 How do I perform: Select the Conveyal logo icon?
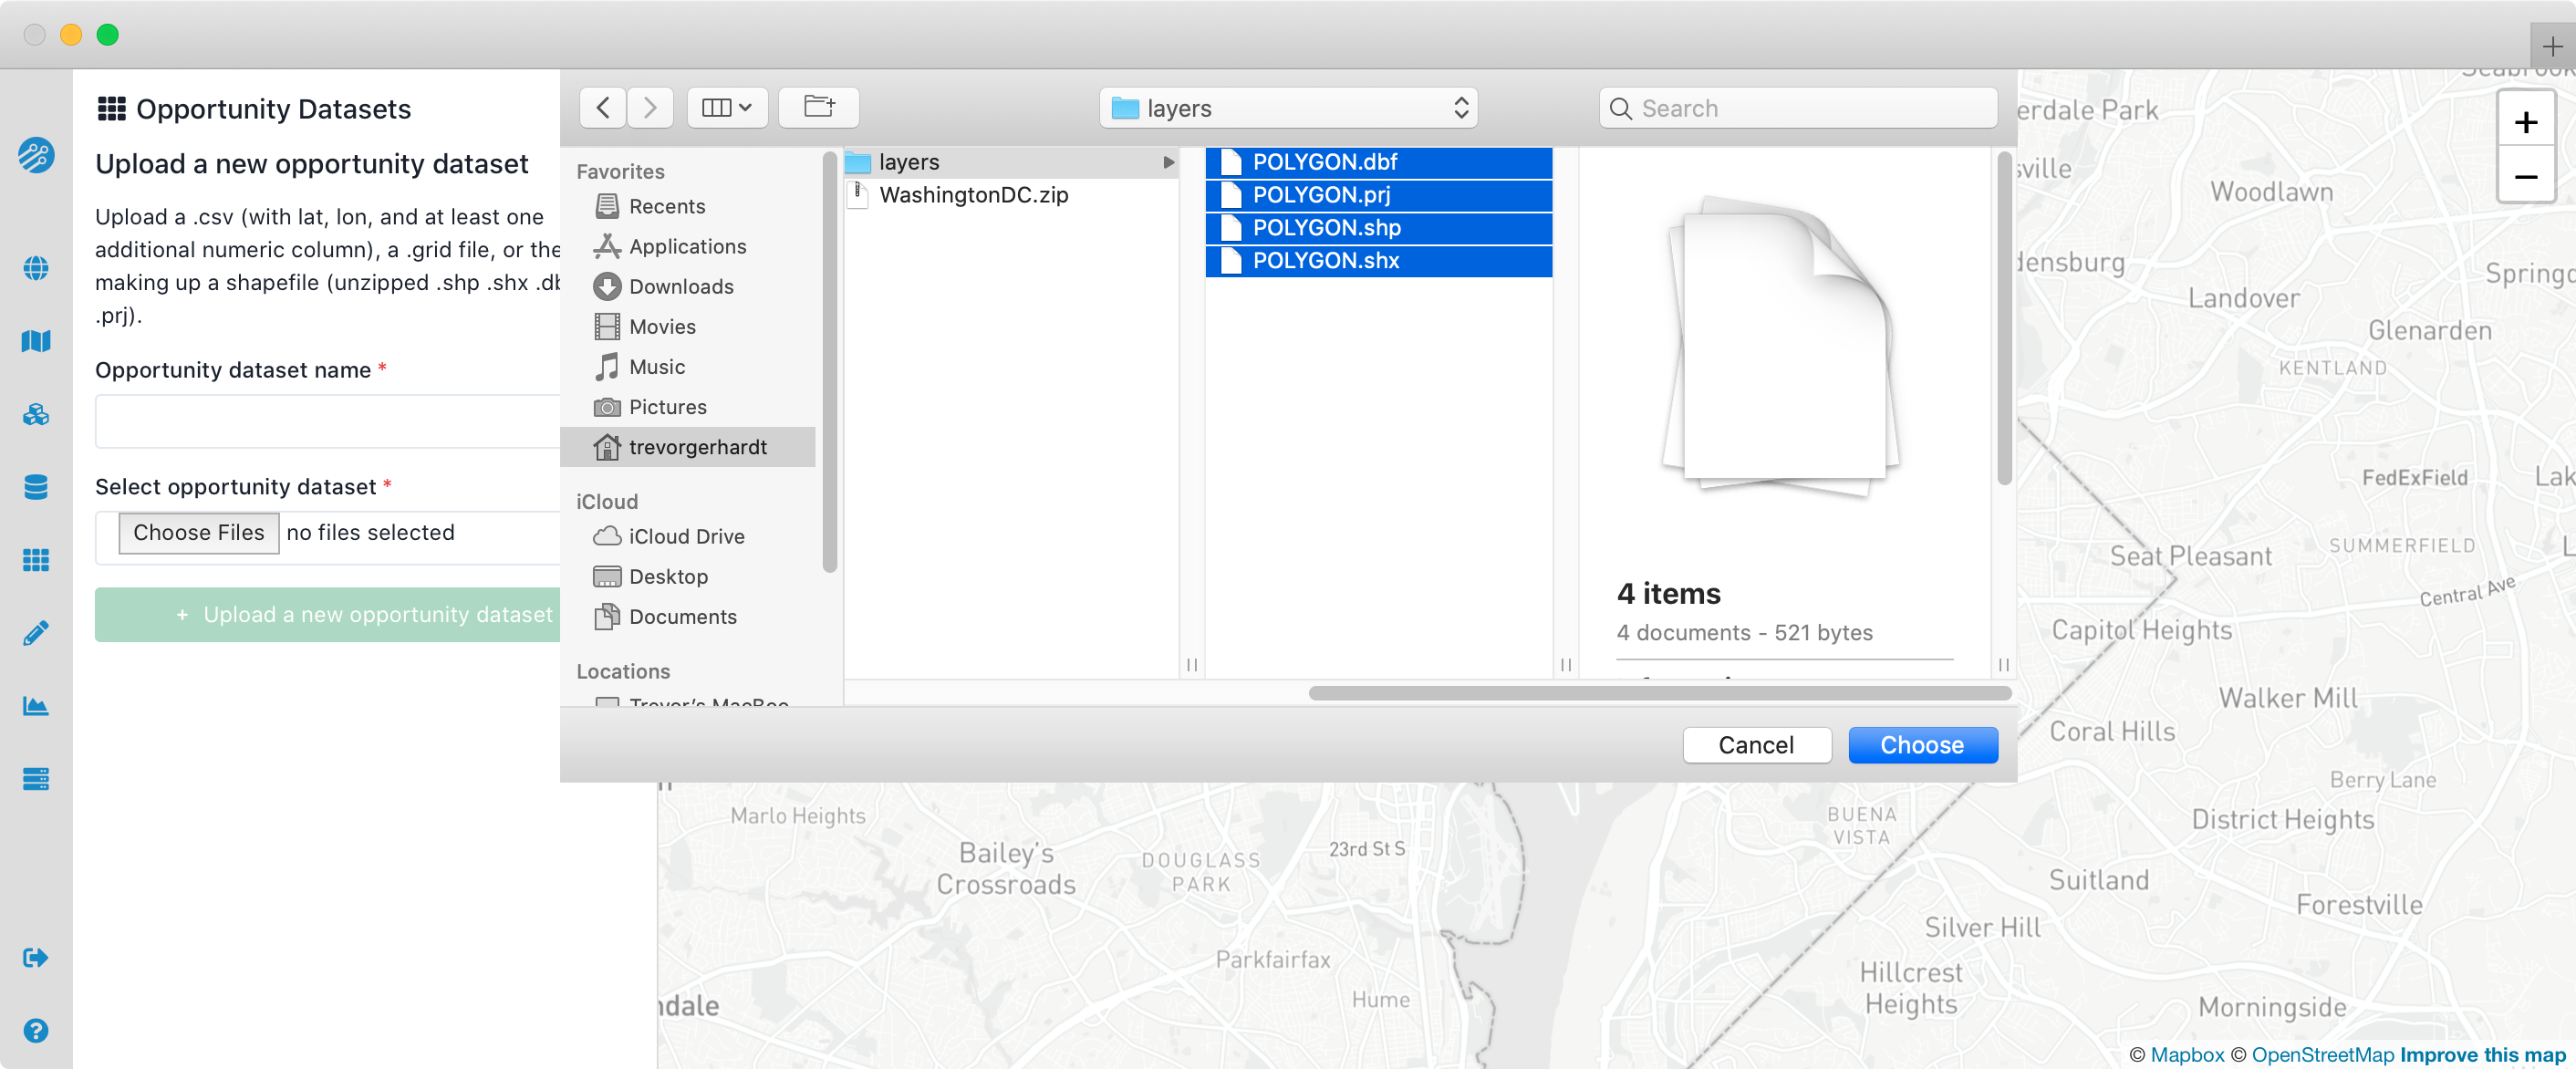[x=36, y=156]
